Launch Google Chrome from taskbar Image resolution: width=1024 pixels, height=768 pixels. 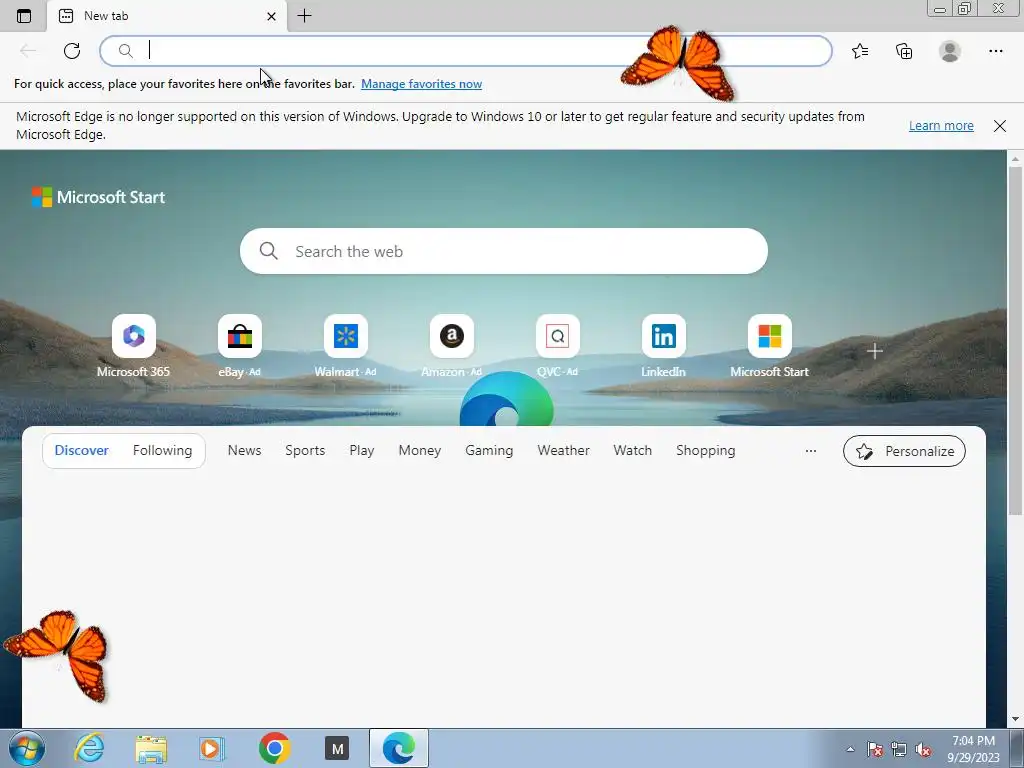click(274, 748)
